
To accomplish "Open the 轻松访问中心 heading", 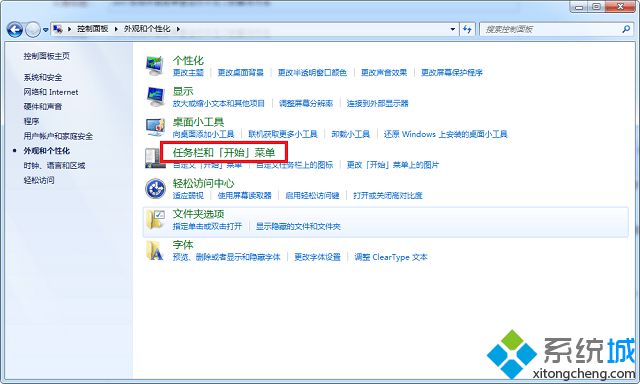I will (203, 184).
